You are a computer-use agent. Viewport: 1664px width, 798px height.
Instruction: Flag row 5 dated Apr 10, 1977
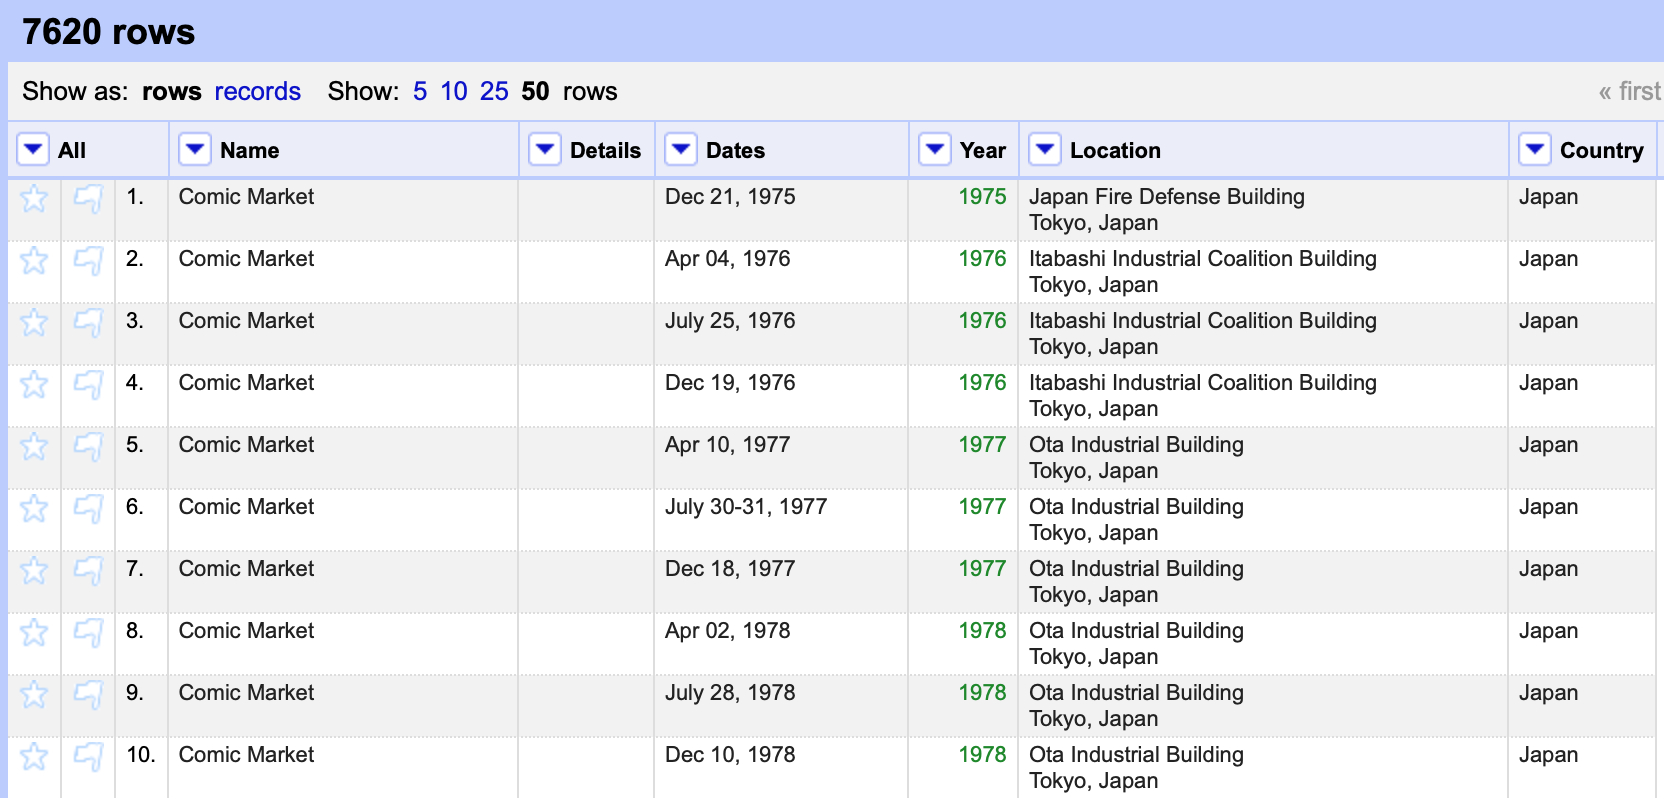coord(88,447)
